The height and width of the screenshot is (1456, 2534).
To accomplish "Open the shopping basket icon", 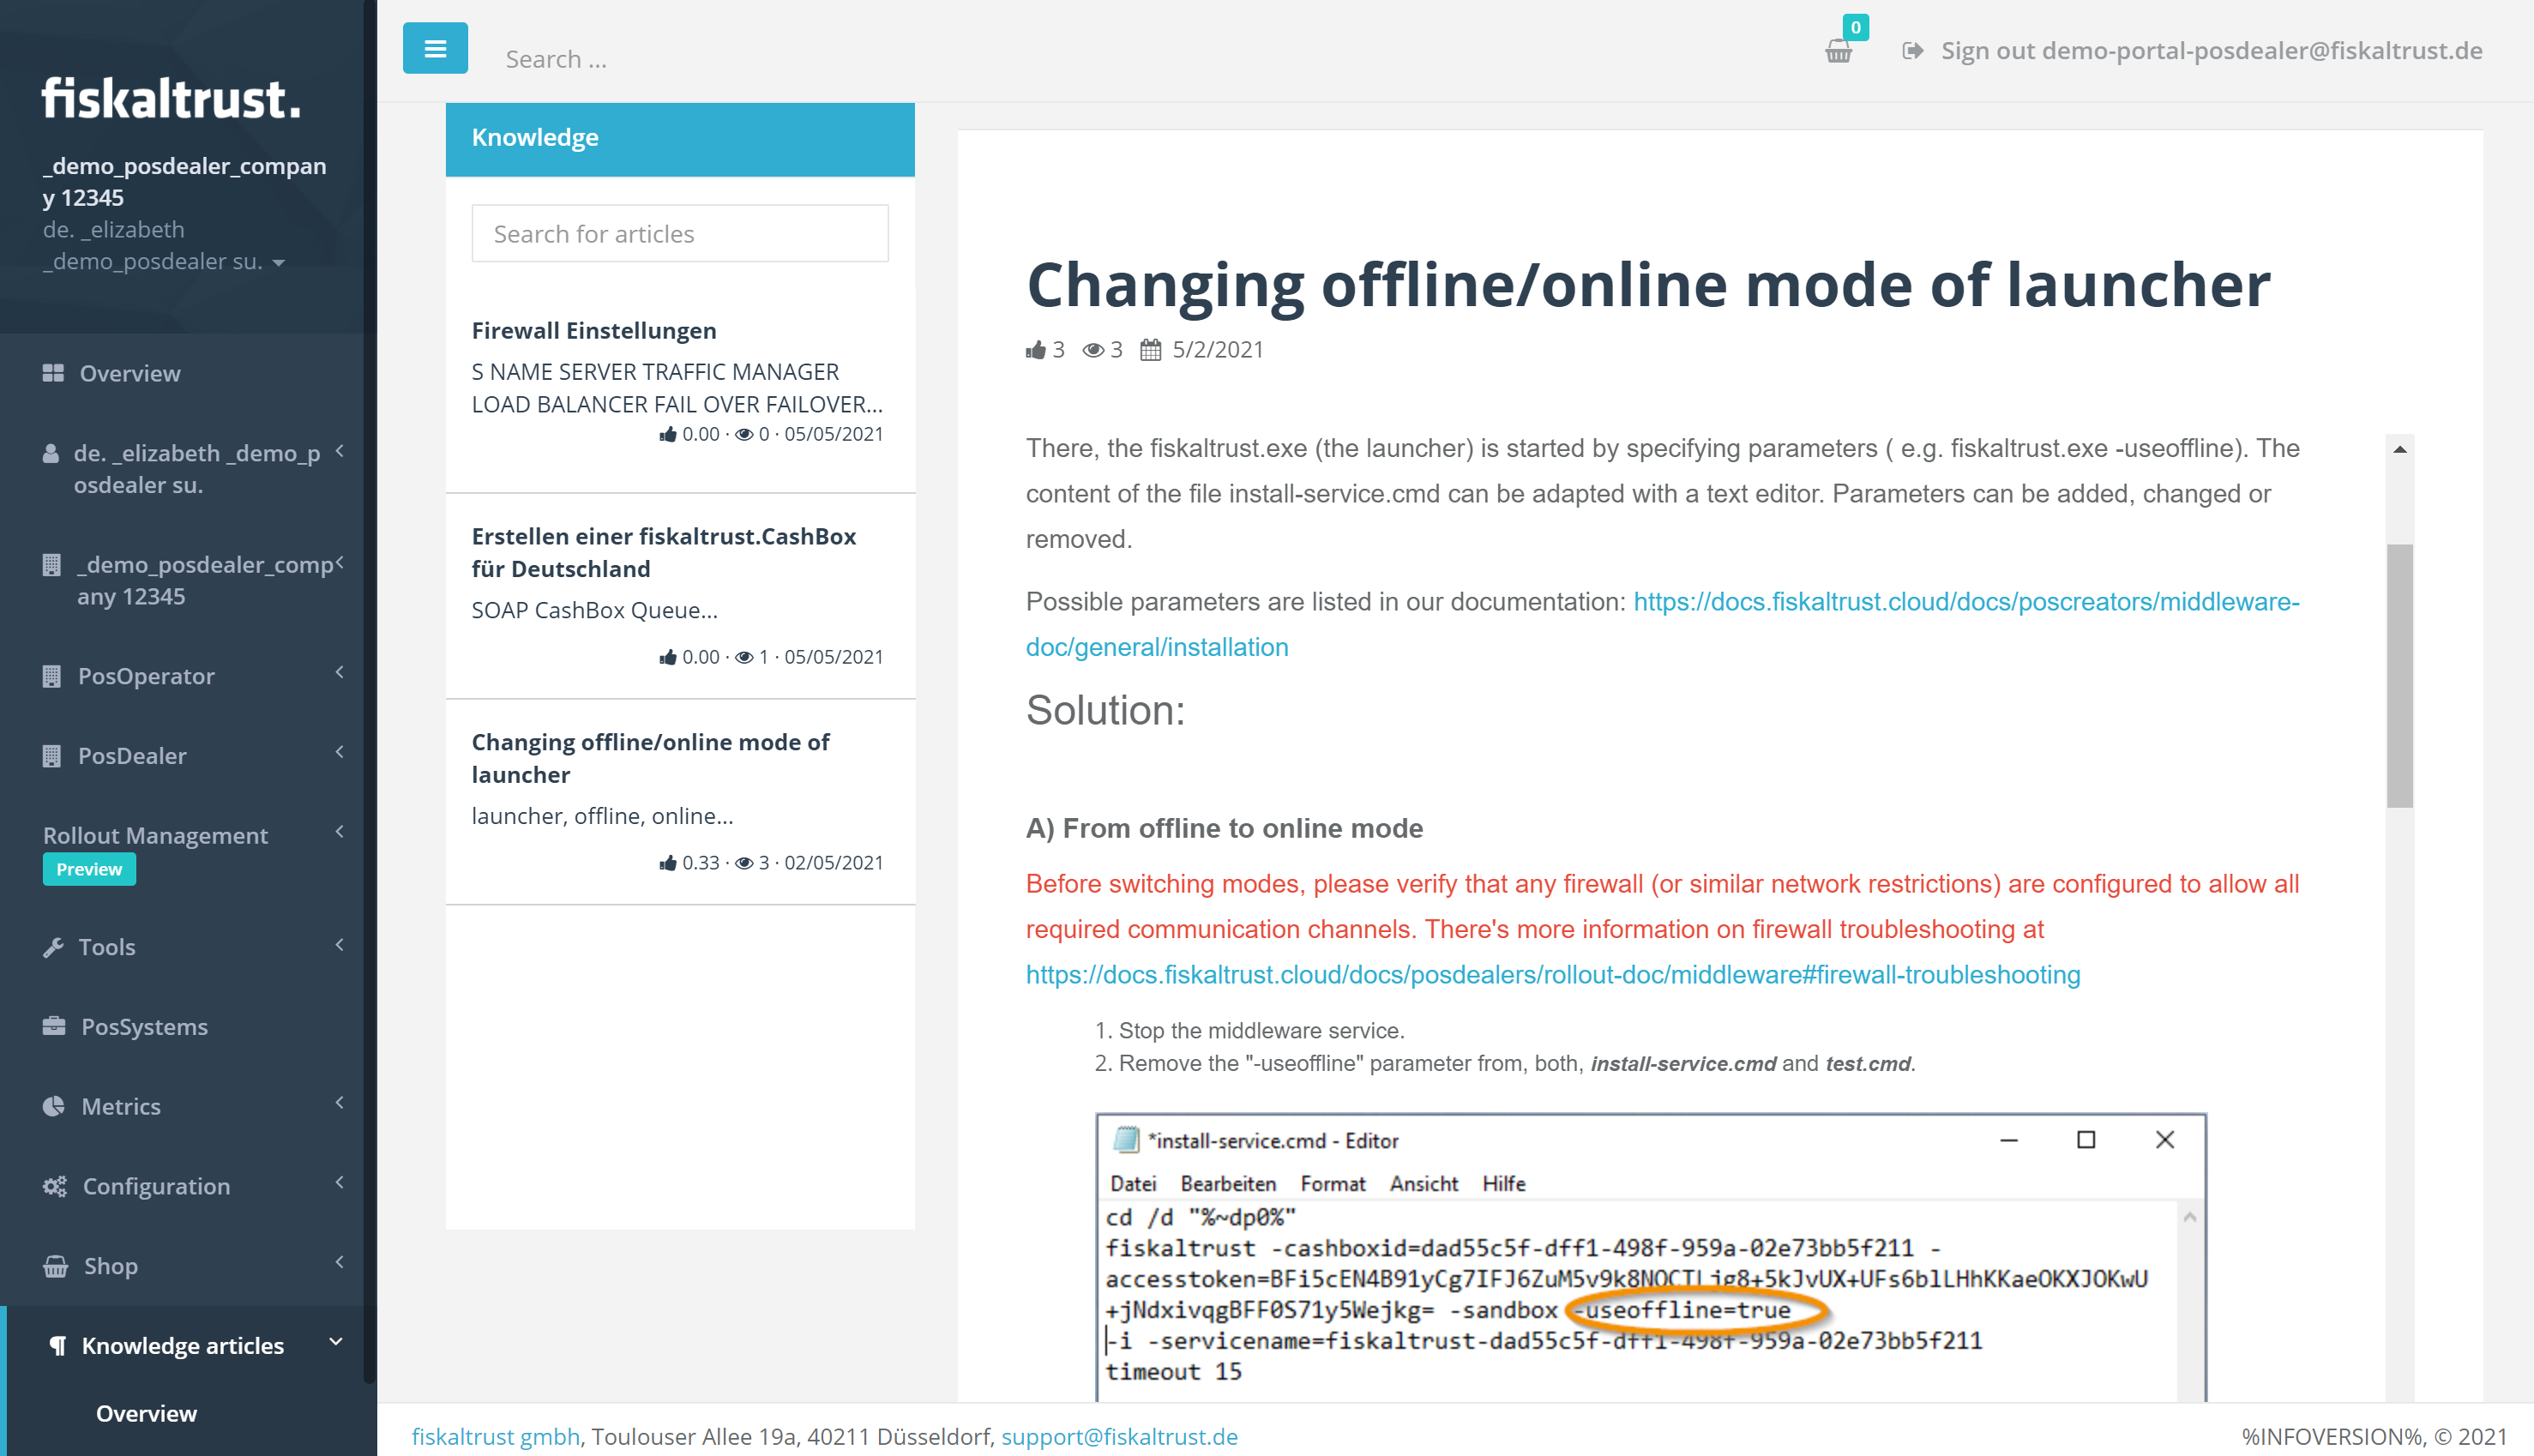I will 1838,51.
